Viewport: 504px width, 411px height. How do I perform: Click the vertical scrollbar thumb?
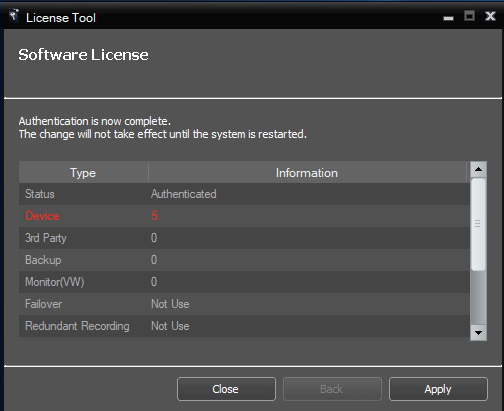pos(478,224)
